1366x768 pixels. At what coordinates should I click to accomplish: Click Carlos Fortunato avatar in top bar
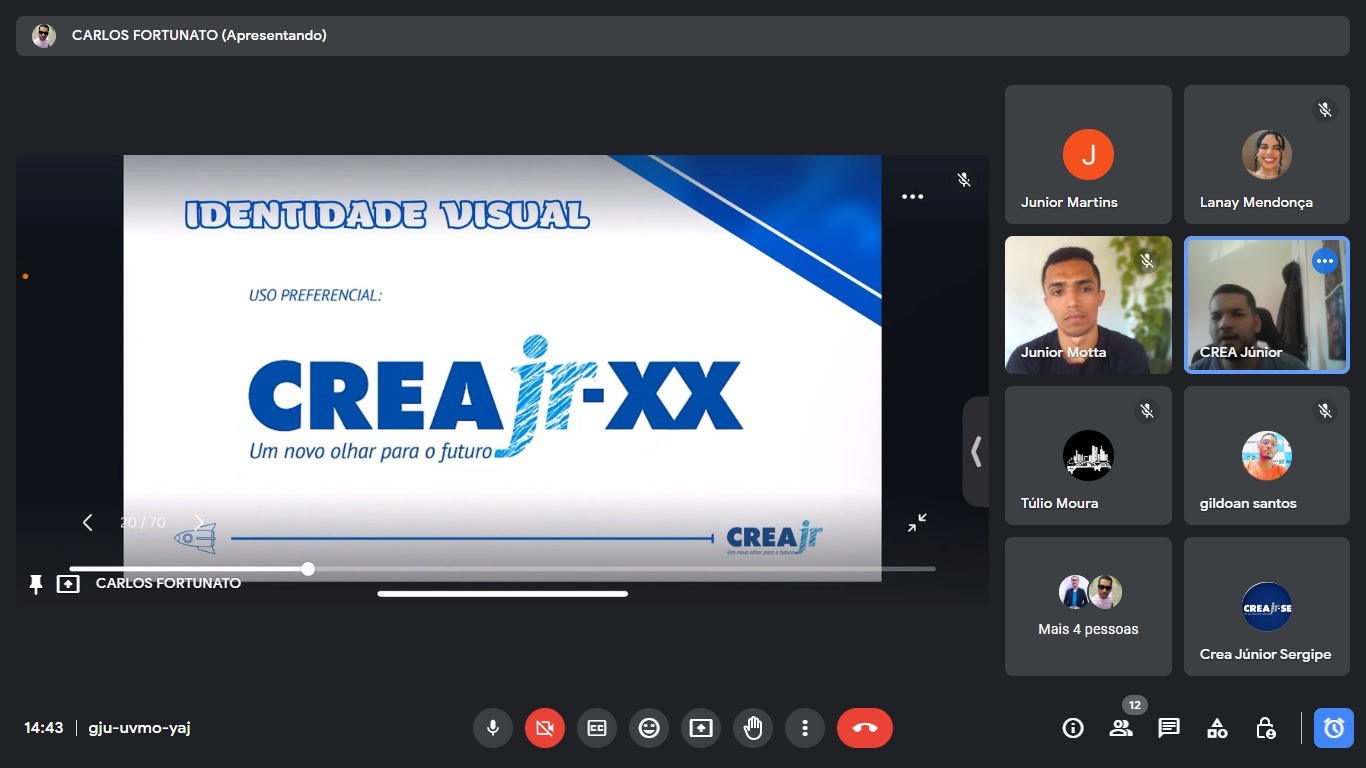pos(44,36)
